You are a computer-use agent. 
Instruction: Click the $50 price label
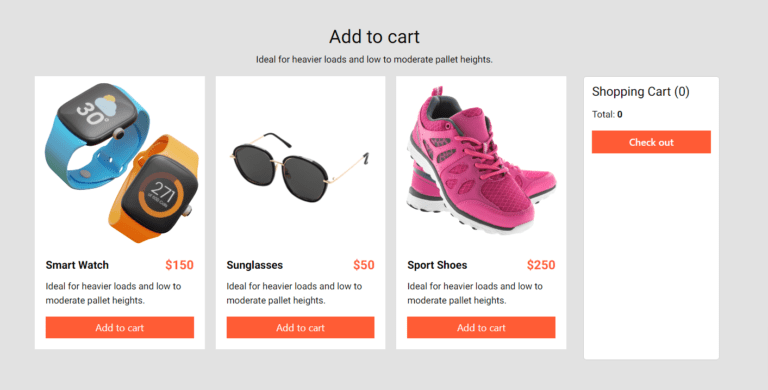coord(364,265)
